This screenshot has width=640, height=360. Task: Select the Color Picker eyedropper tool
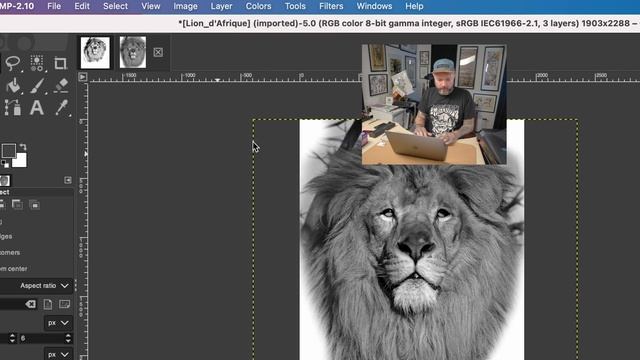(x=62, y=108)
